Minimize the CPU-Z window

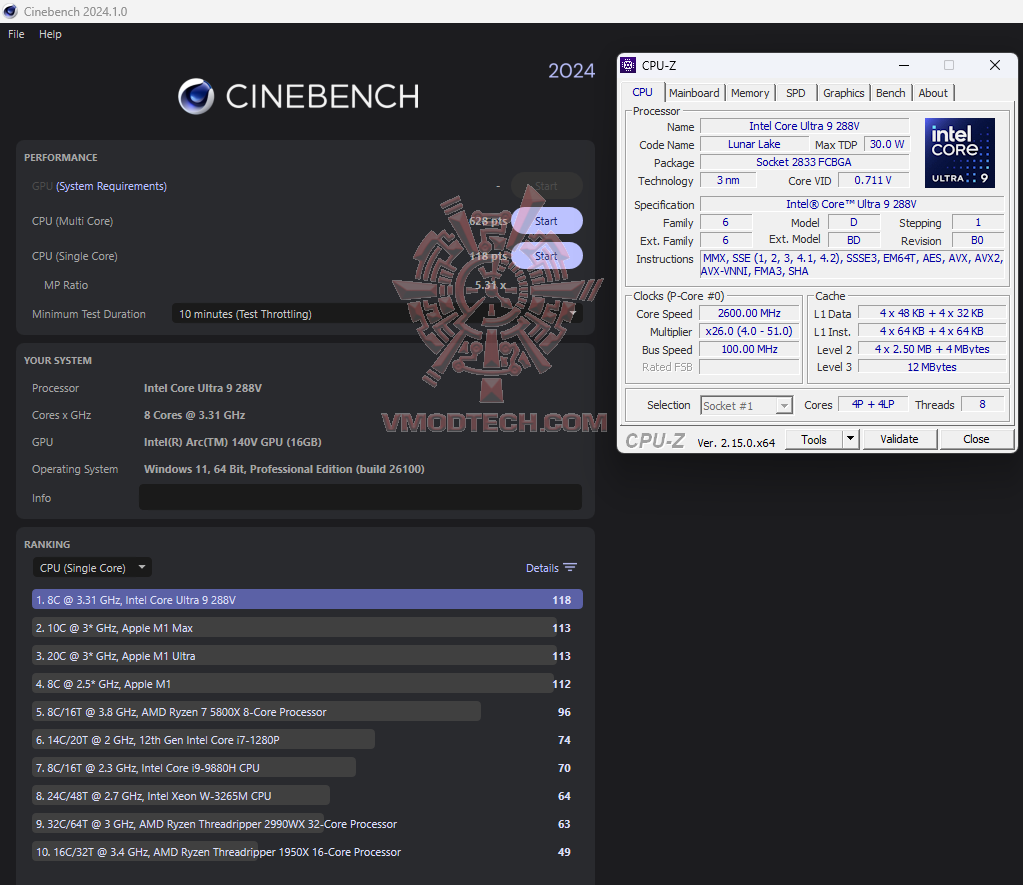(x=904, y=65)
